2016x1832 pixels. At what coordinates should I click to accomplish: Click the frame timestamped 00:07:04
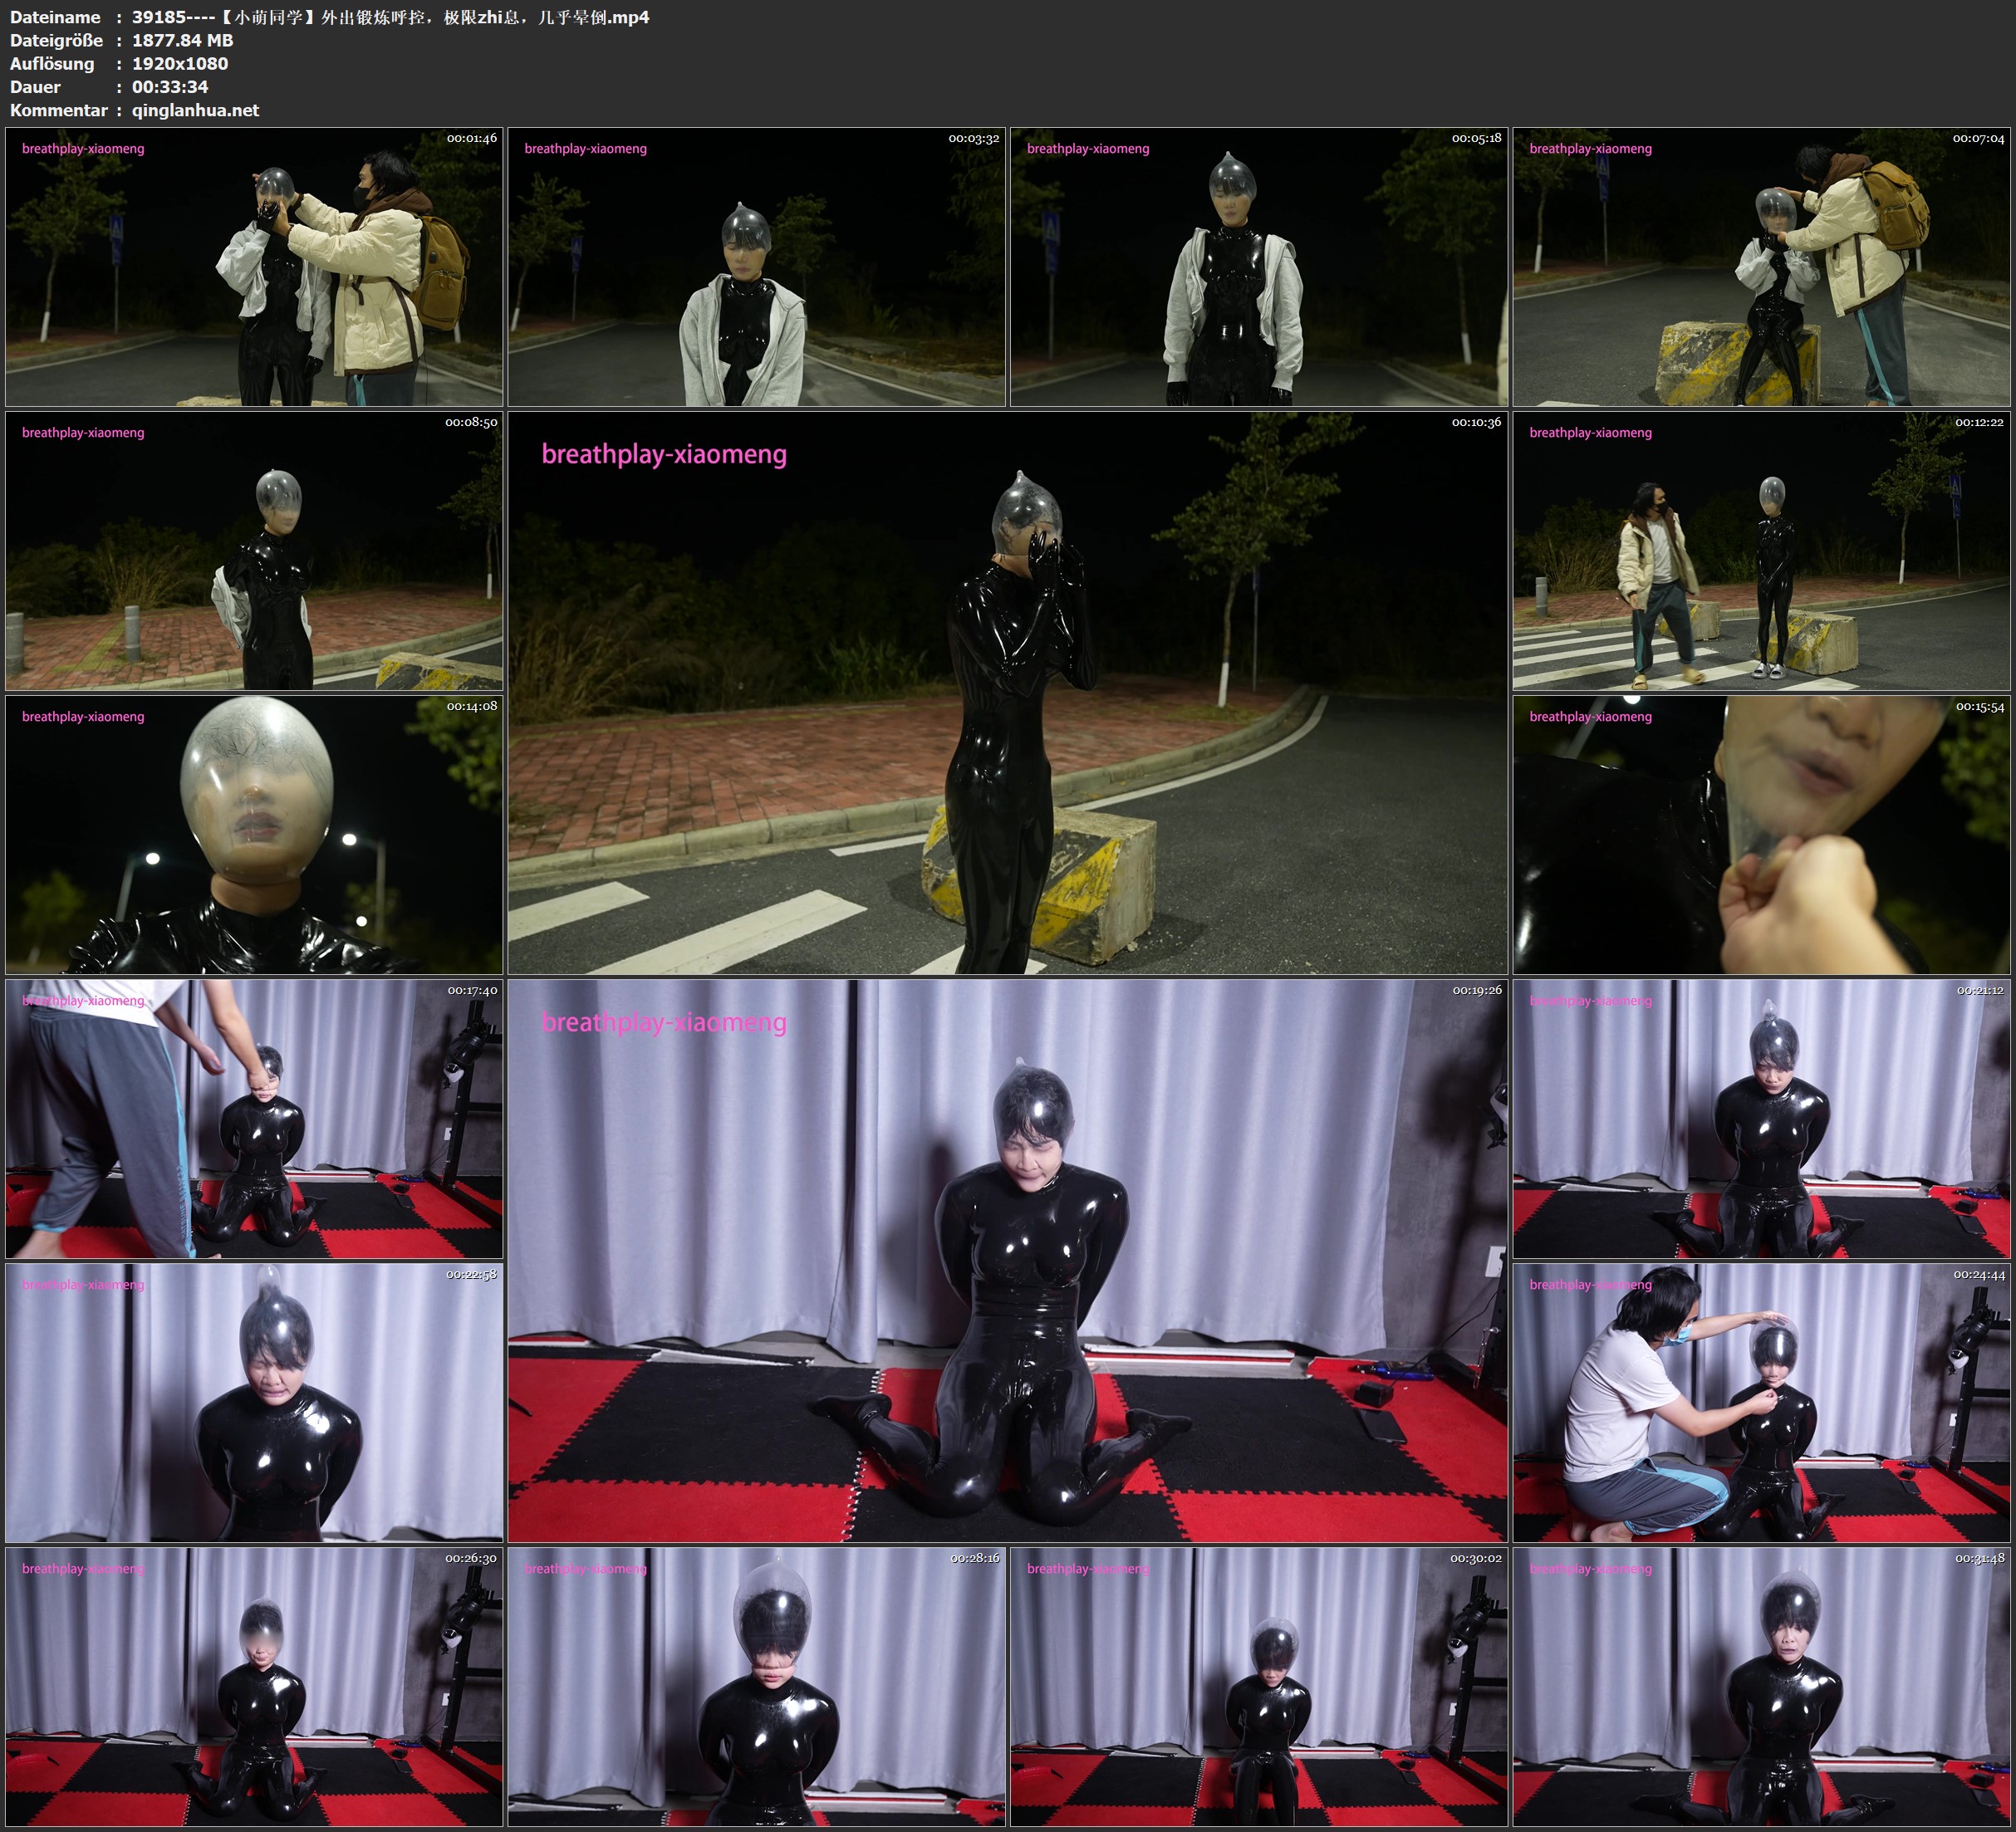click(1762, 266)
